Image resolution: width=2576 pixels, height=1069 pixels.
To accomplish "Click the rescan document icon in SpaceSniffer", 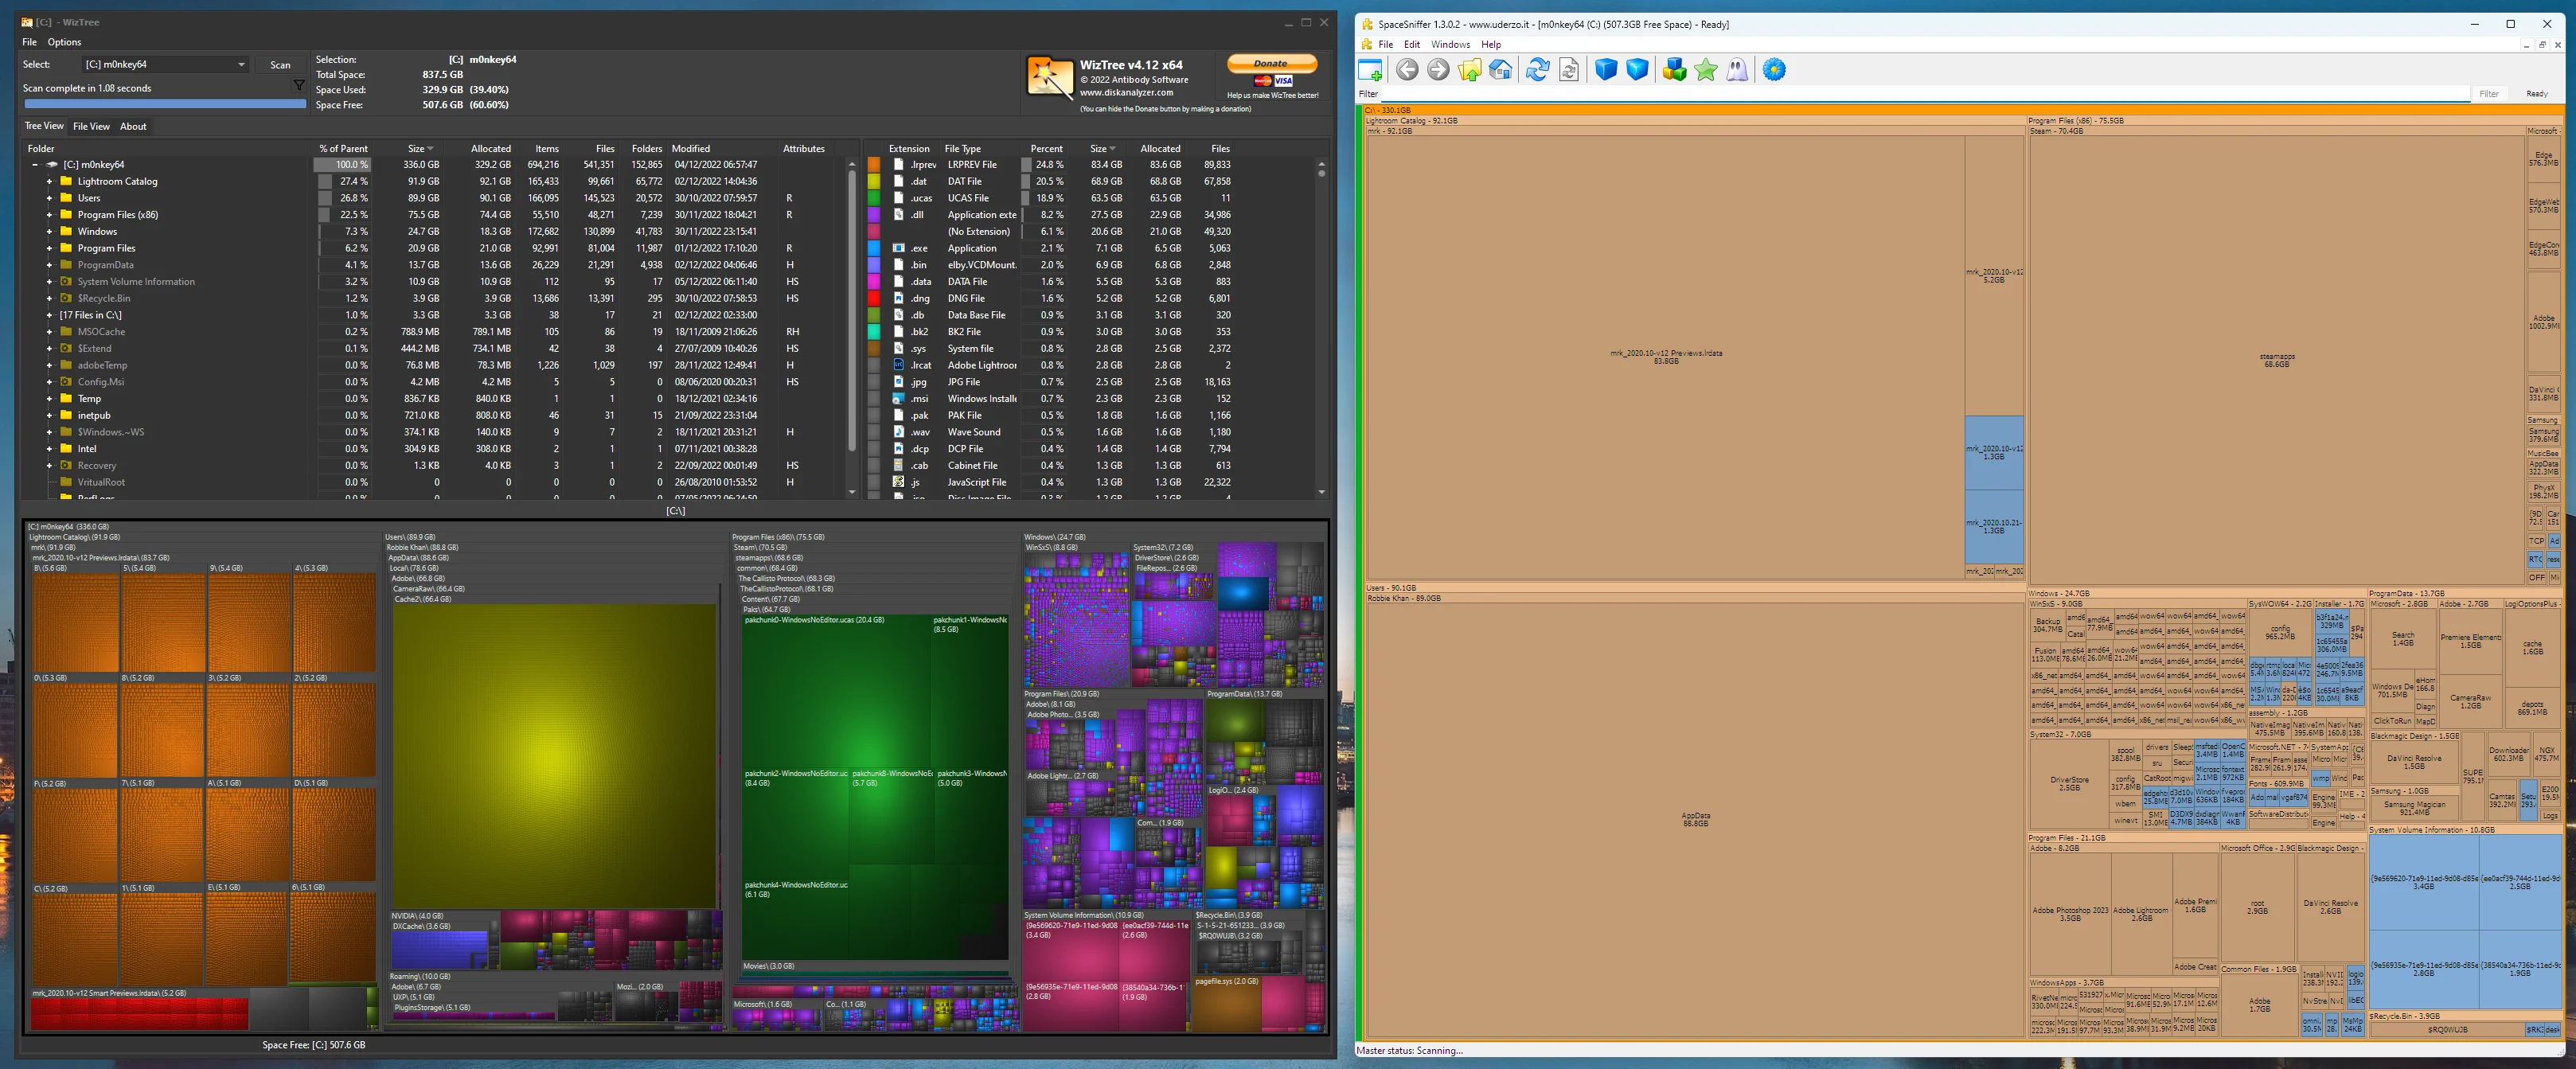I will (1569, 70).
